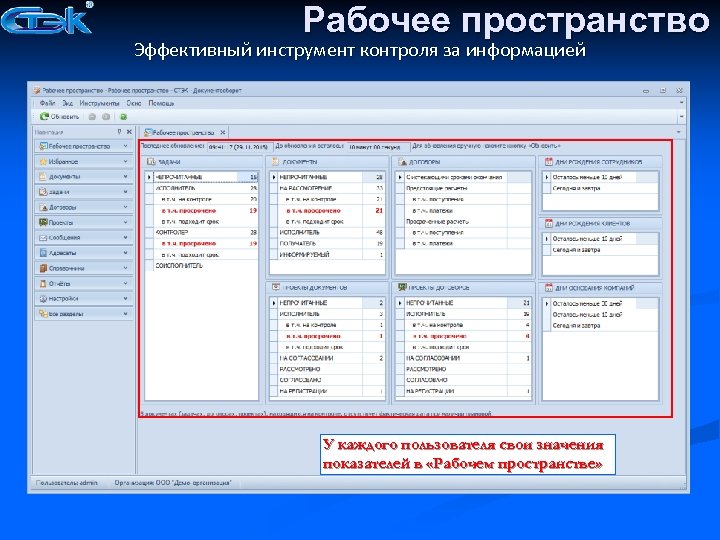Click the Договоры panel header icon

click(402, 162)
